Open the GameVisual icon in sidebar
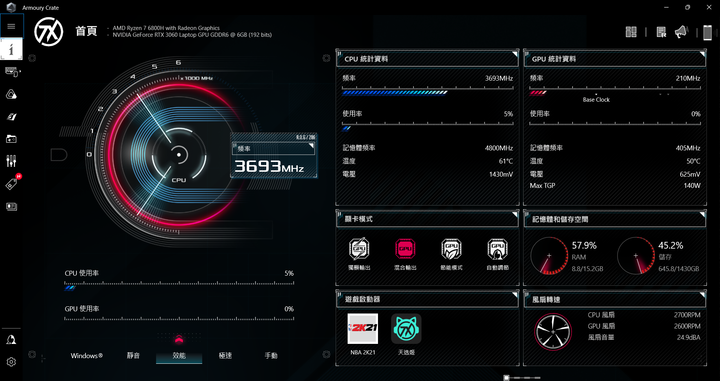This screenshot has width=720, height=381. tap(11, 117)
